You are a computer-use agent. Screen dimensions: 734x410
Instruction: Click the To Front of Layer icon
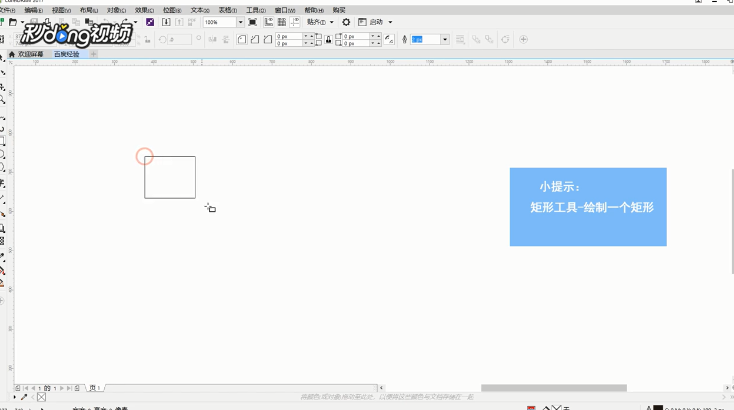(476, 40)
